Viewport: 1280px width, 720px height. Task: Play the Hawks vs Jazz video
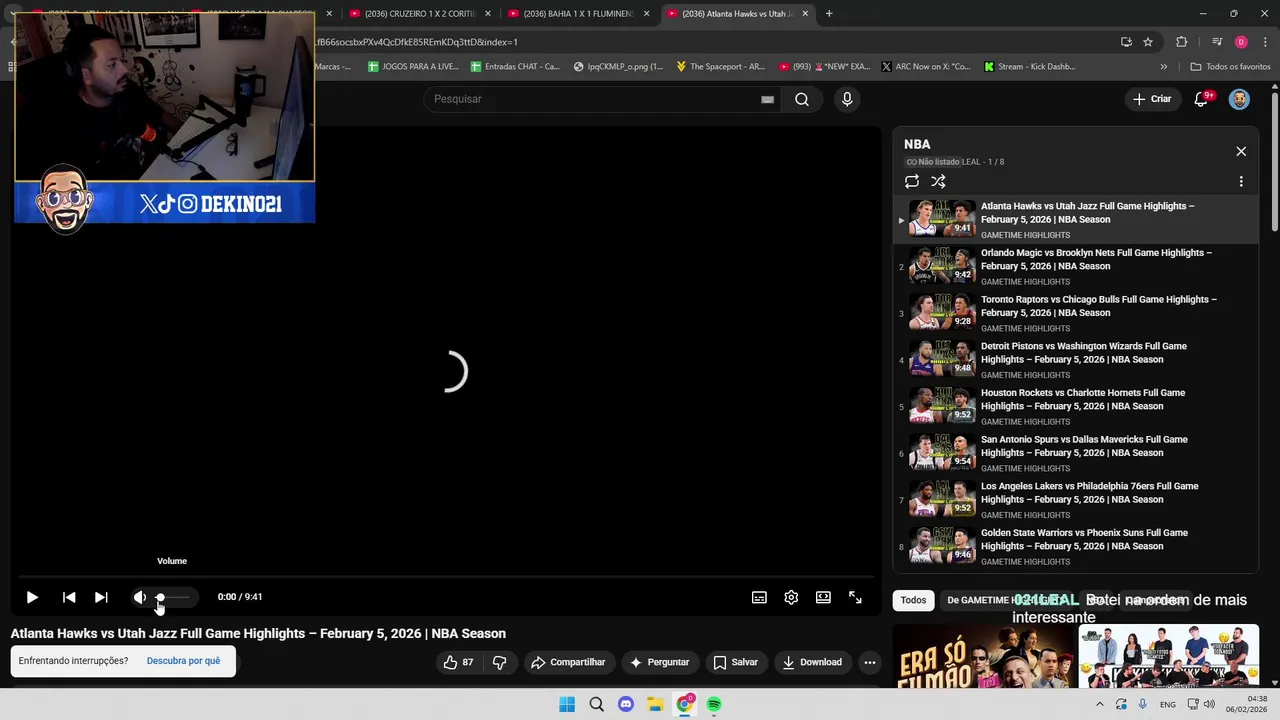[x=32, y=597]
